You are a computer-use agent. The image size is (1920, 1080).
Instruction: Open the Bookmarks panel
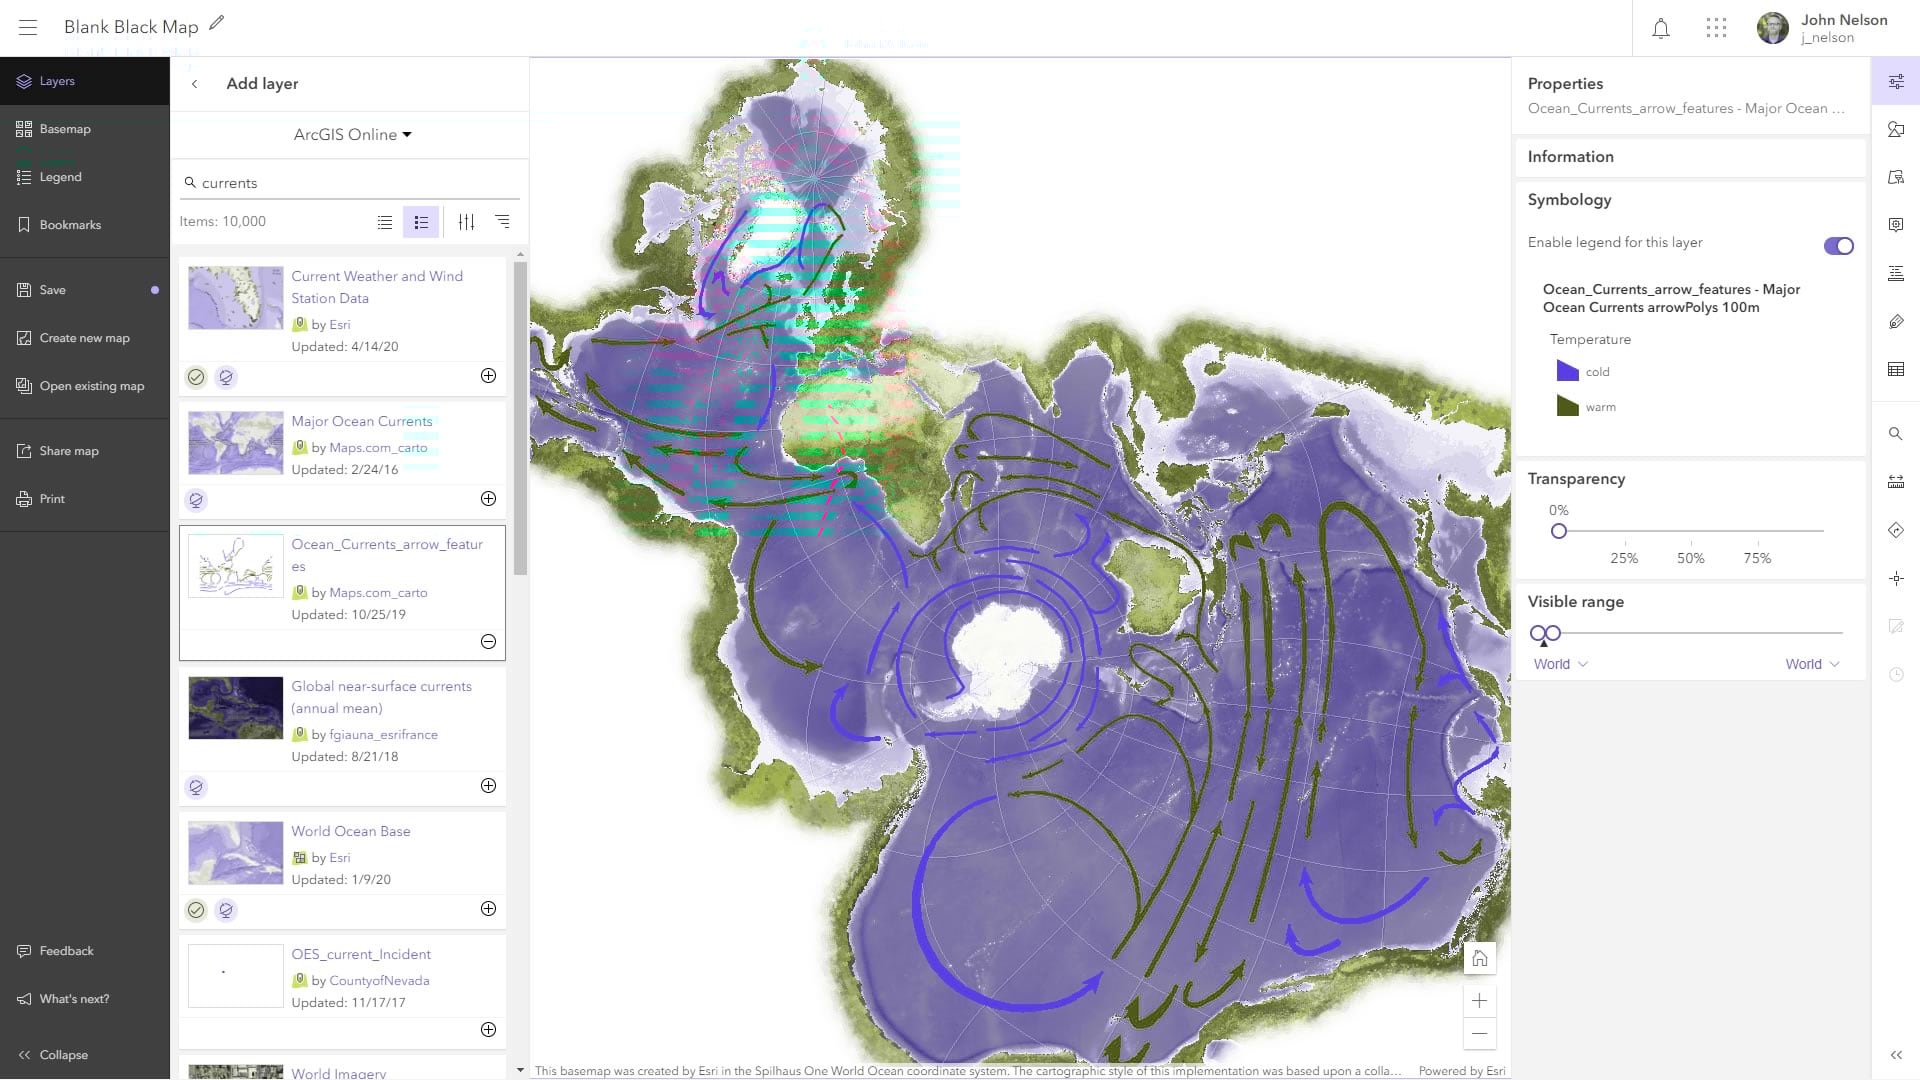(x=85, y=225)
